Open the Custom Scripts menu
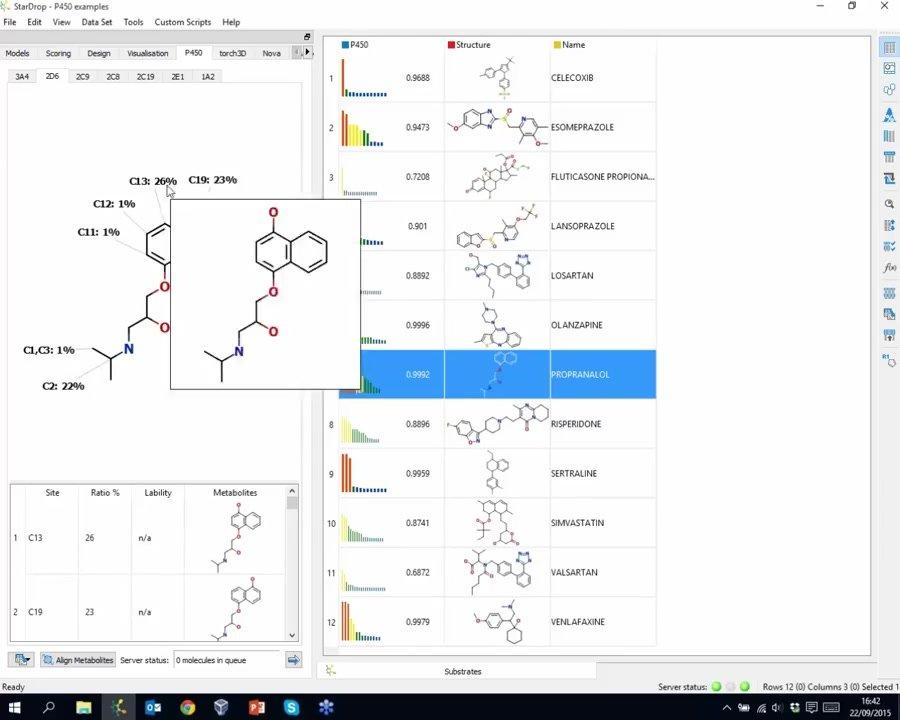The height and width of the screenshot is (720, 900). pos(183,22)
